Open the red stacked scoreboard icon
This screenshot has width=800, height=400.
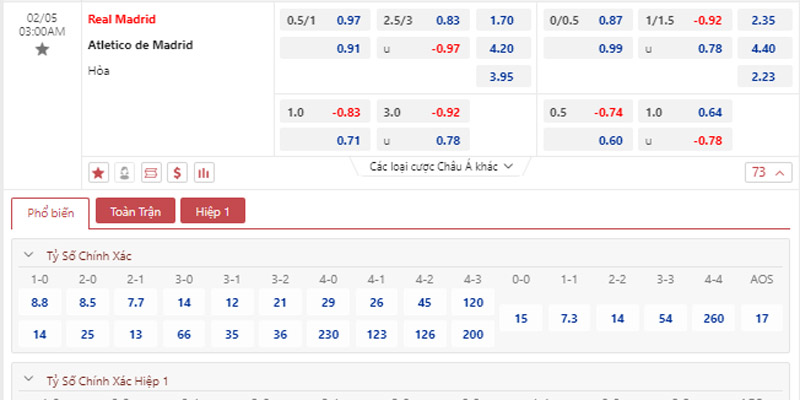[151, 173]
